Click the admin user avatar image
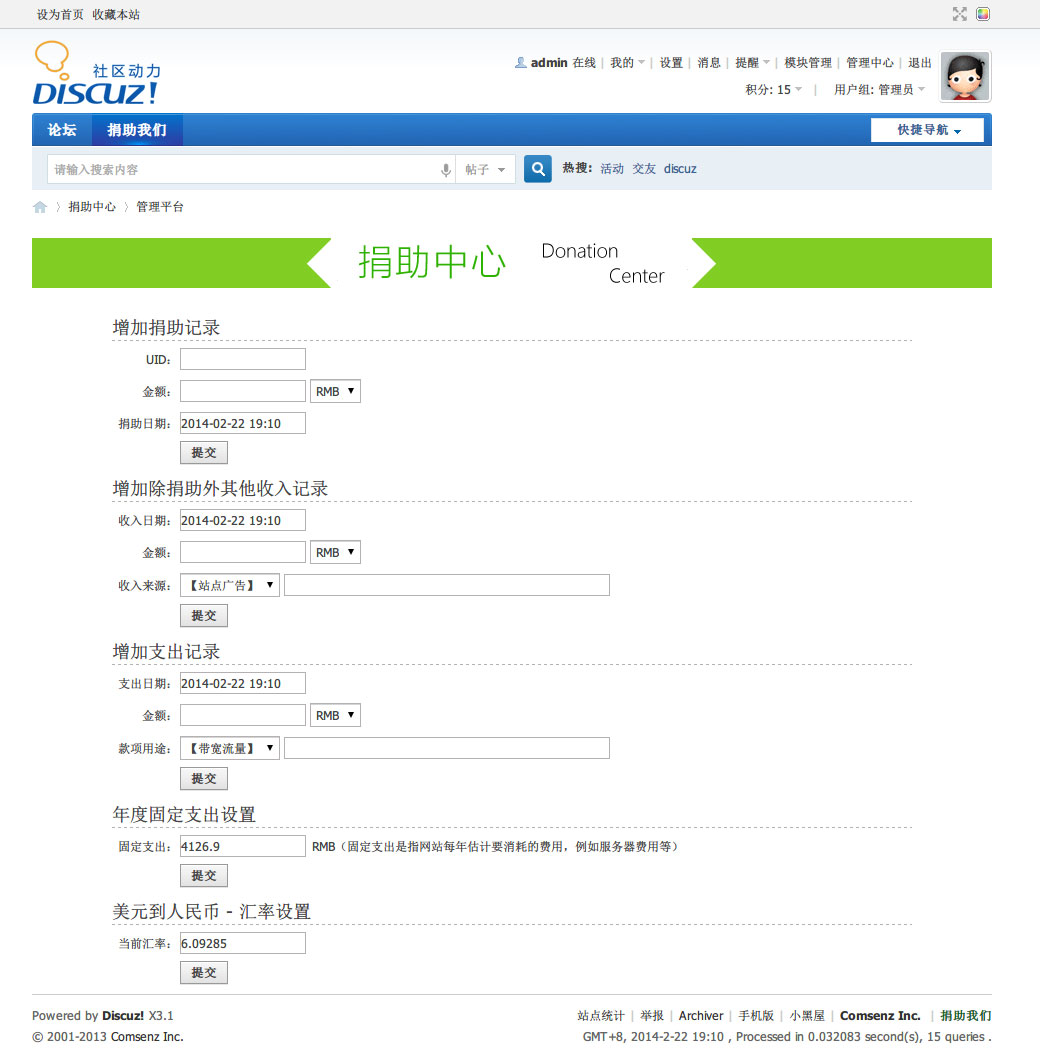This screenshot has width=1040, height=1061. 966,76
